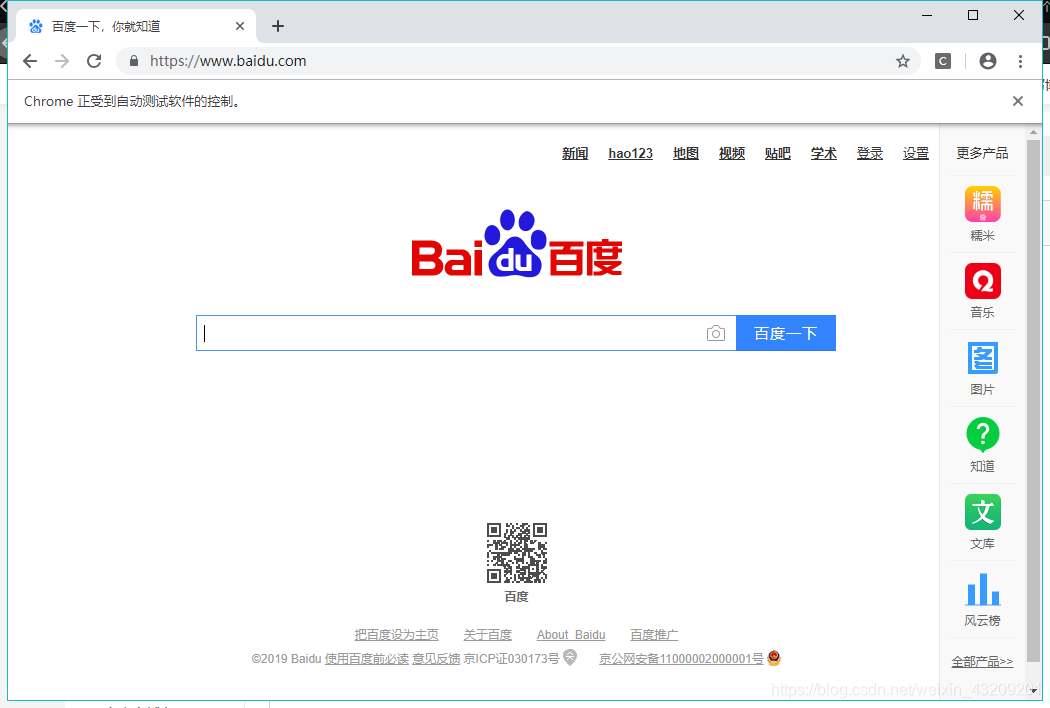
Task: Click the page vertical scrollbar
Action: (1033, 400)
